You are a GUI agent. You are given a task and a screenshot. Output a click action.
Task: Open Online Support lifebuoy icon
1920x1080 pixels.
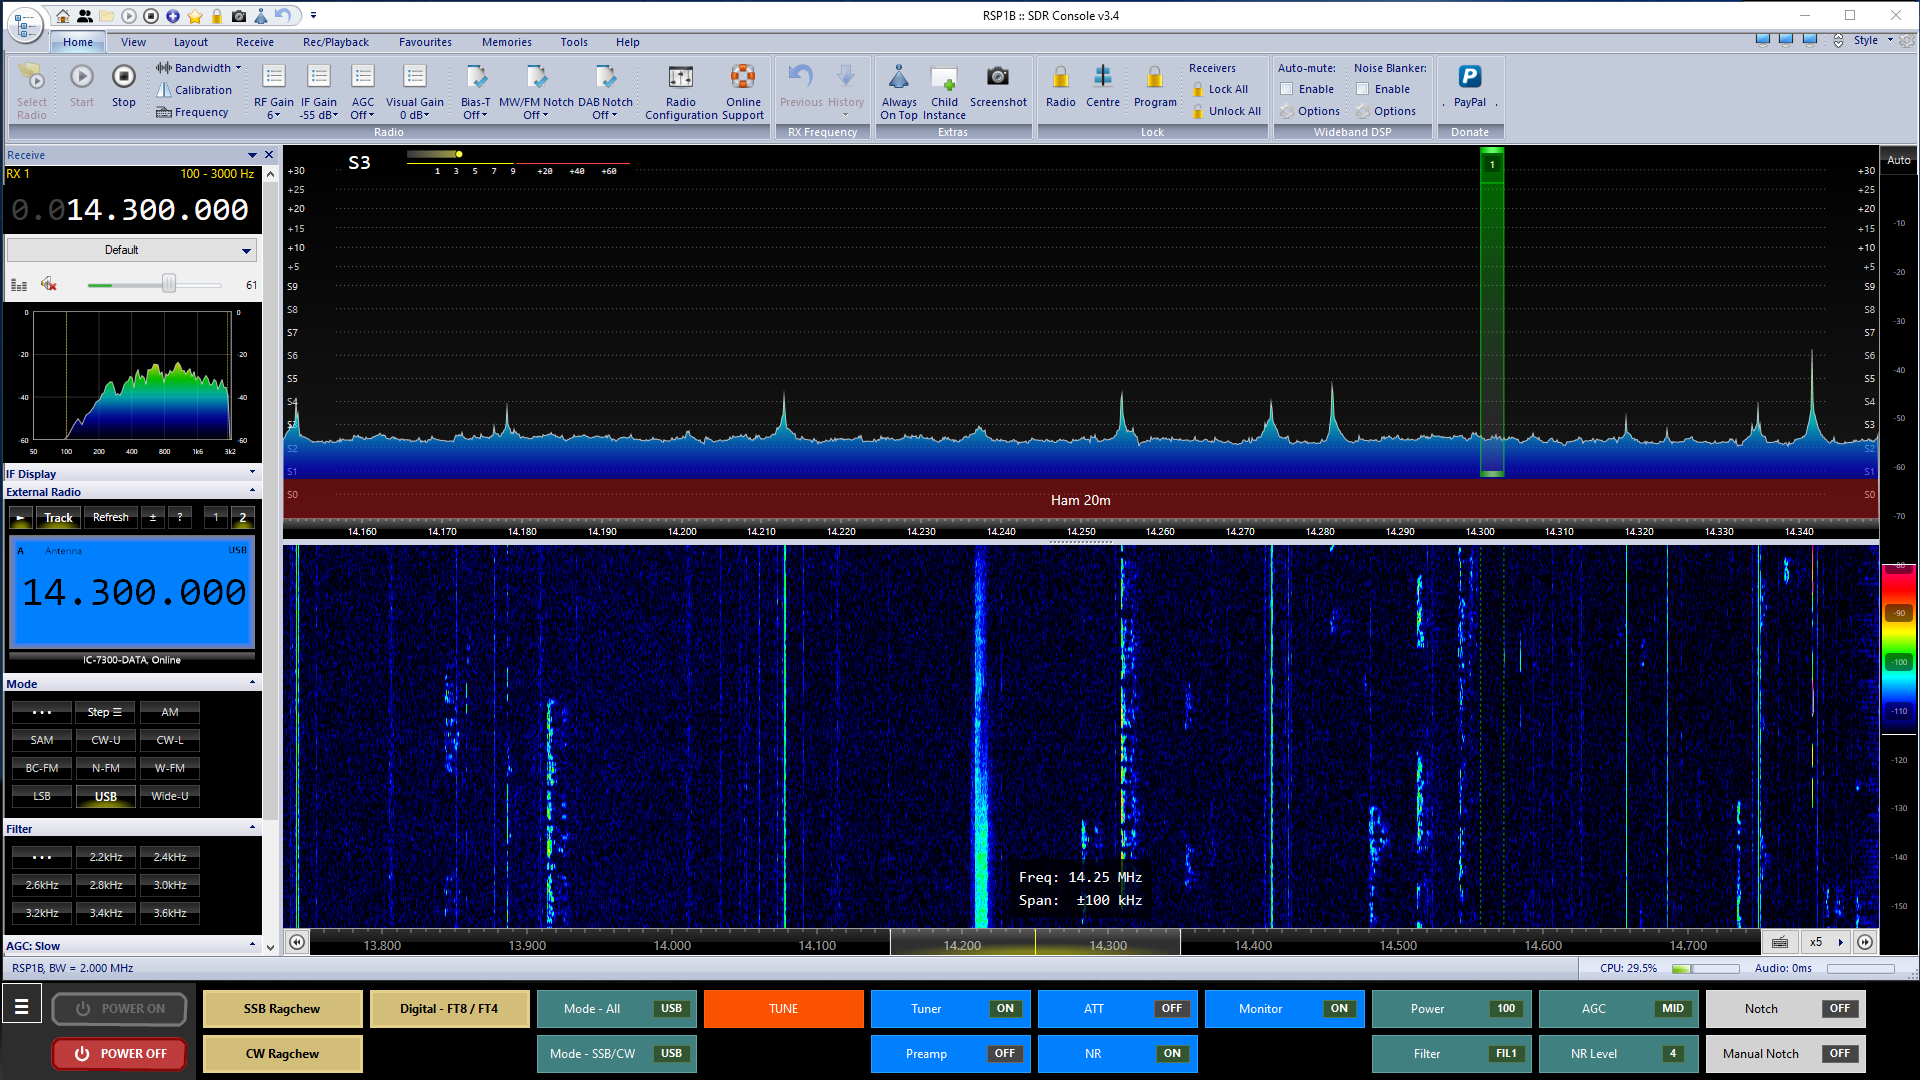pos(743,77)
